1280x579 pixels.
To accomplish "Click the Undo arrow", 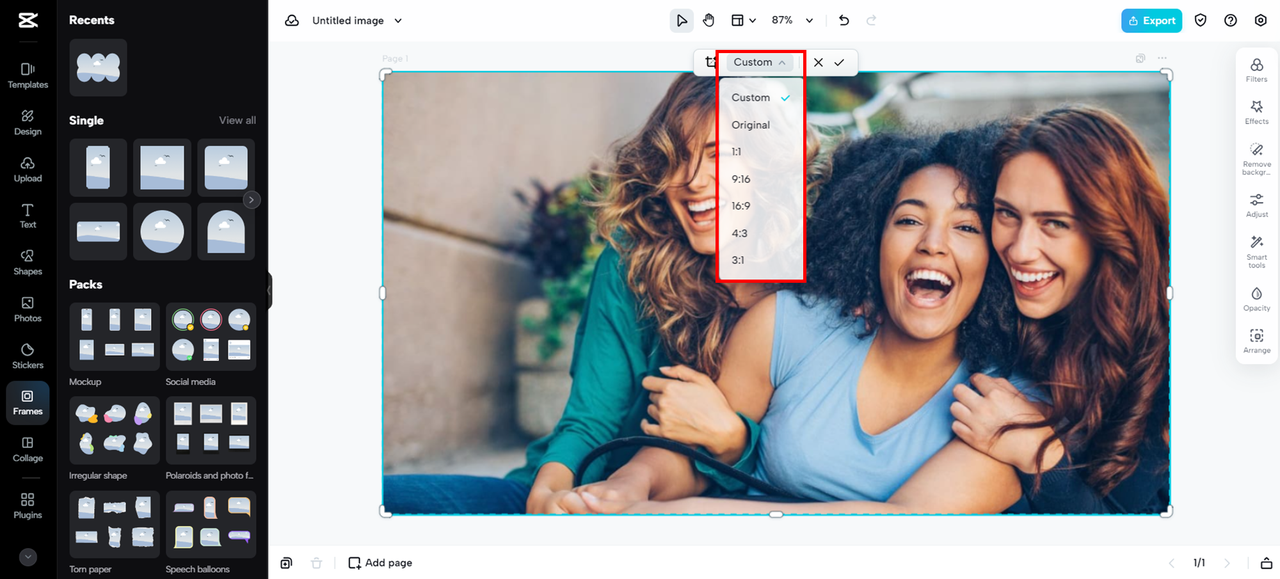I will click(x=844, y=20).
